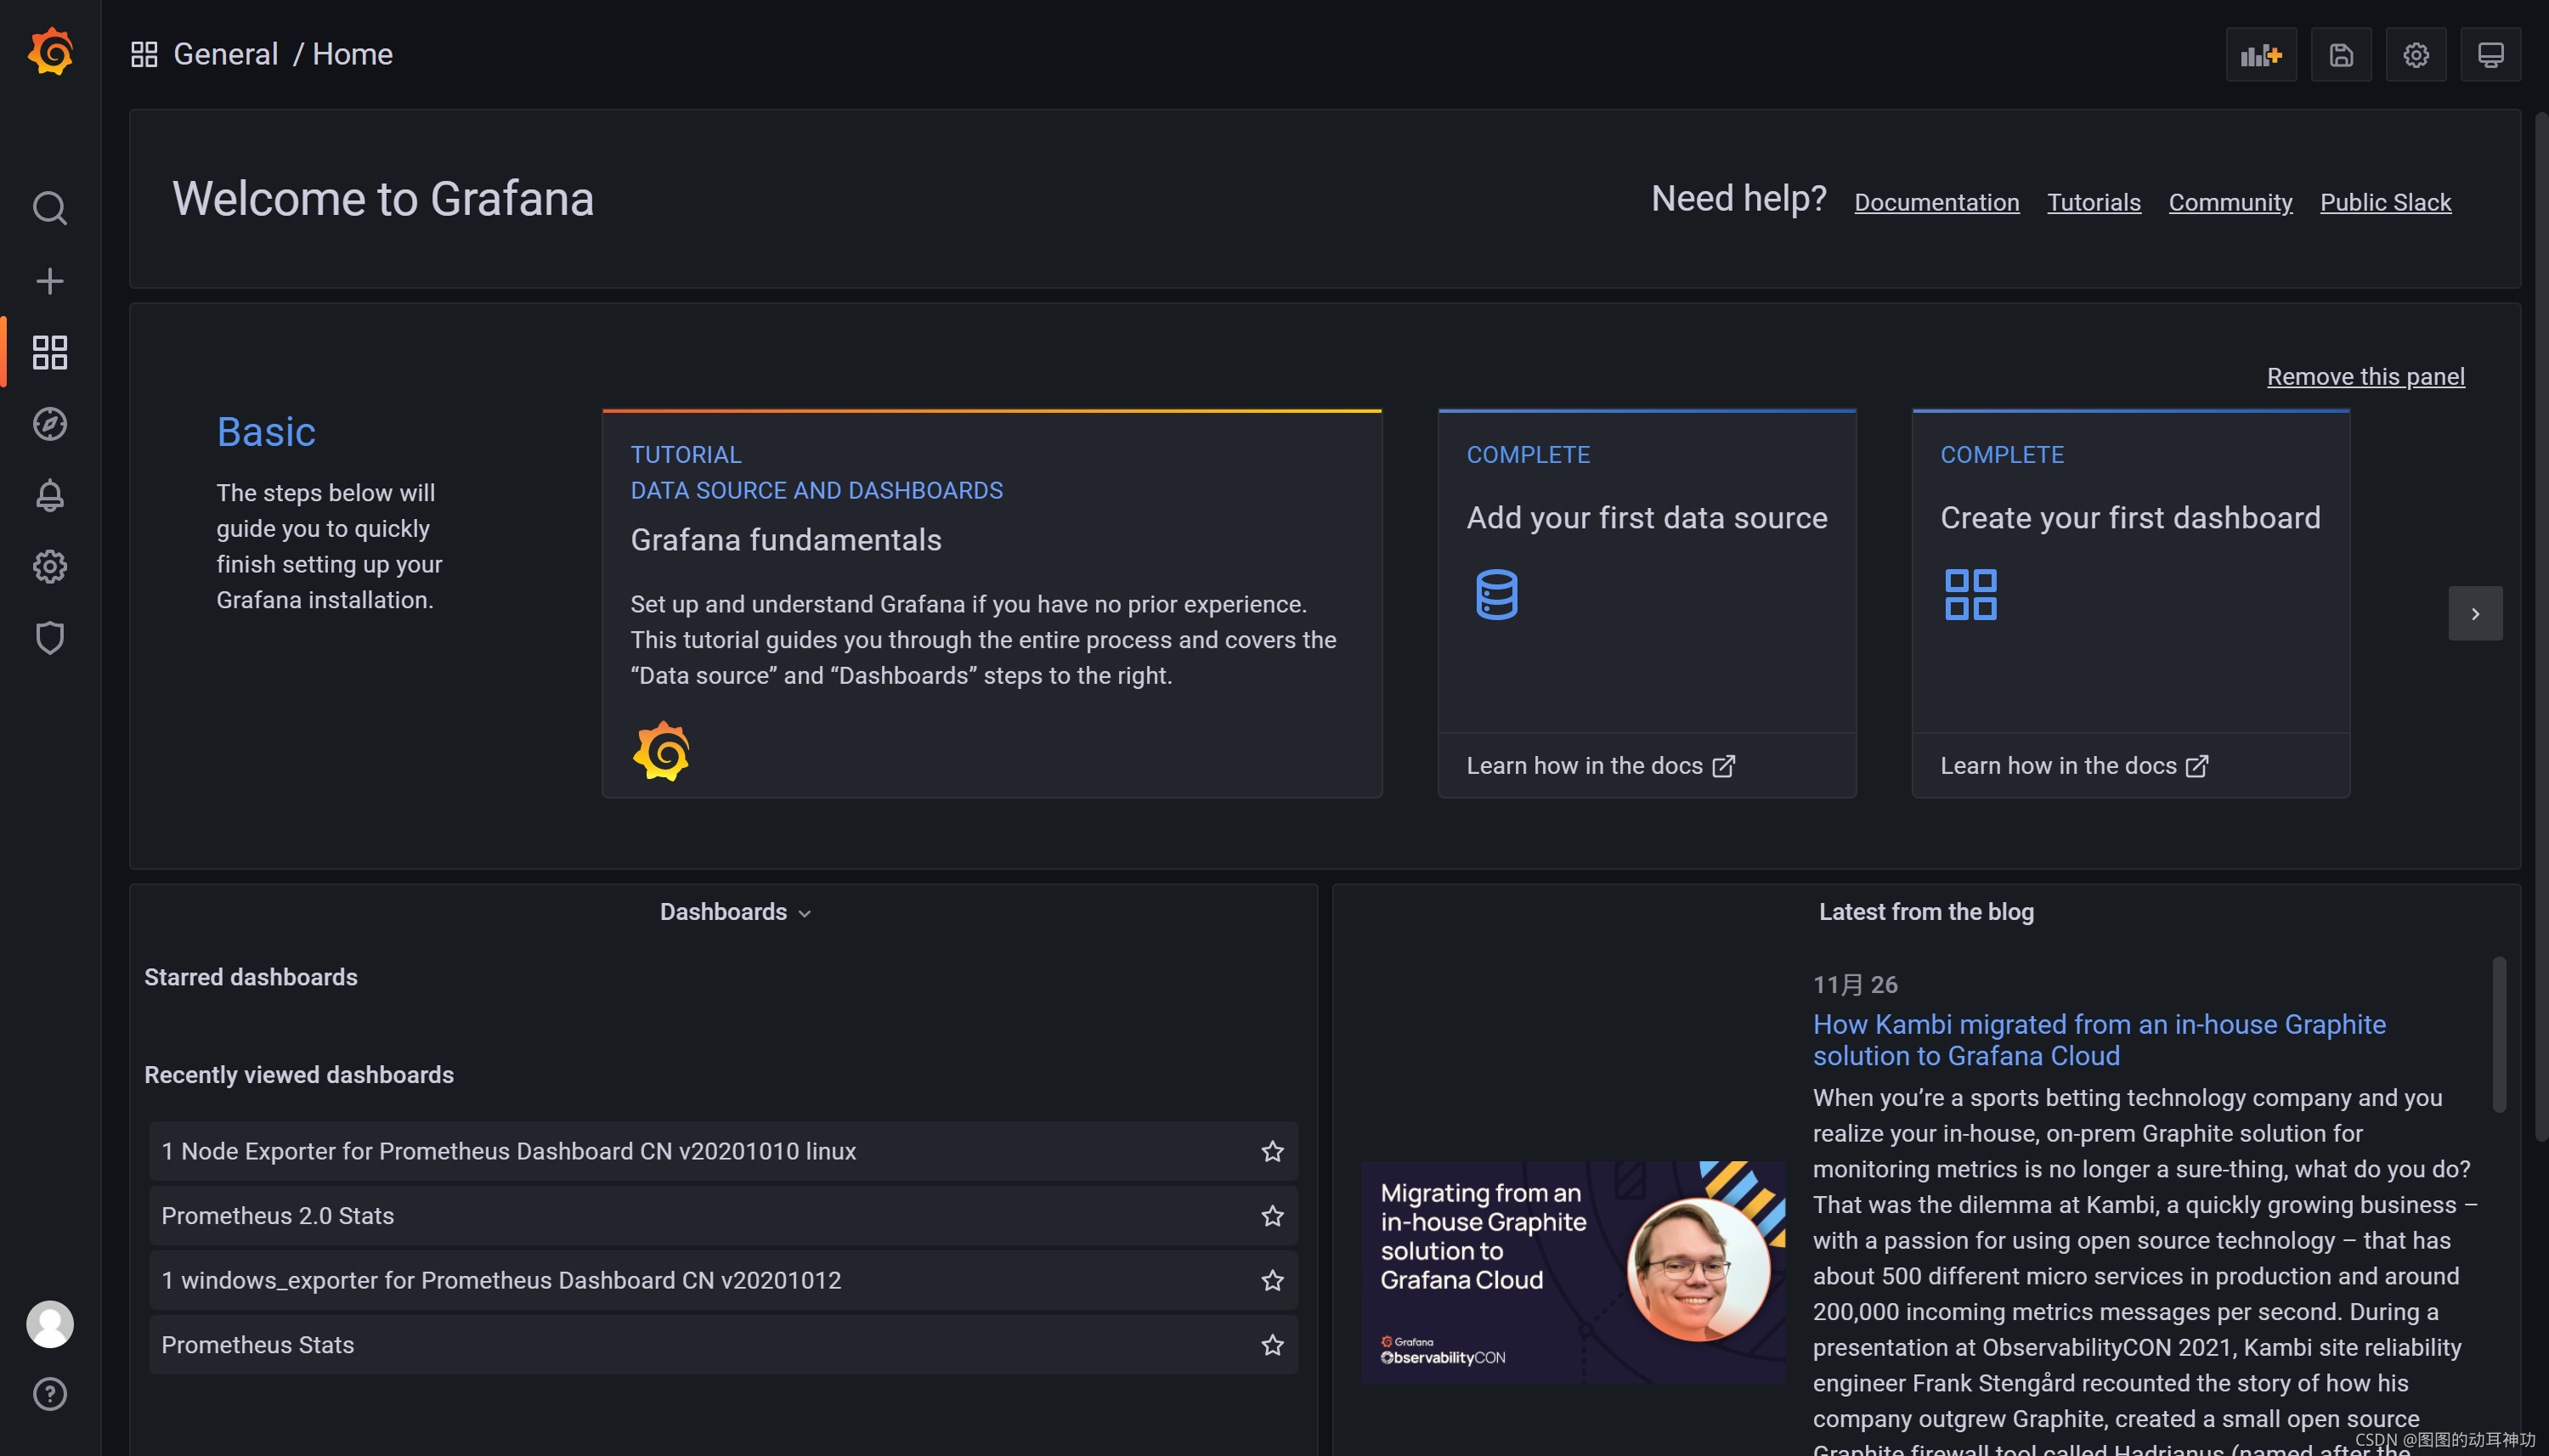Click the Save dashboard icon

(2340, 55)
